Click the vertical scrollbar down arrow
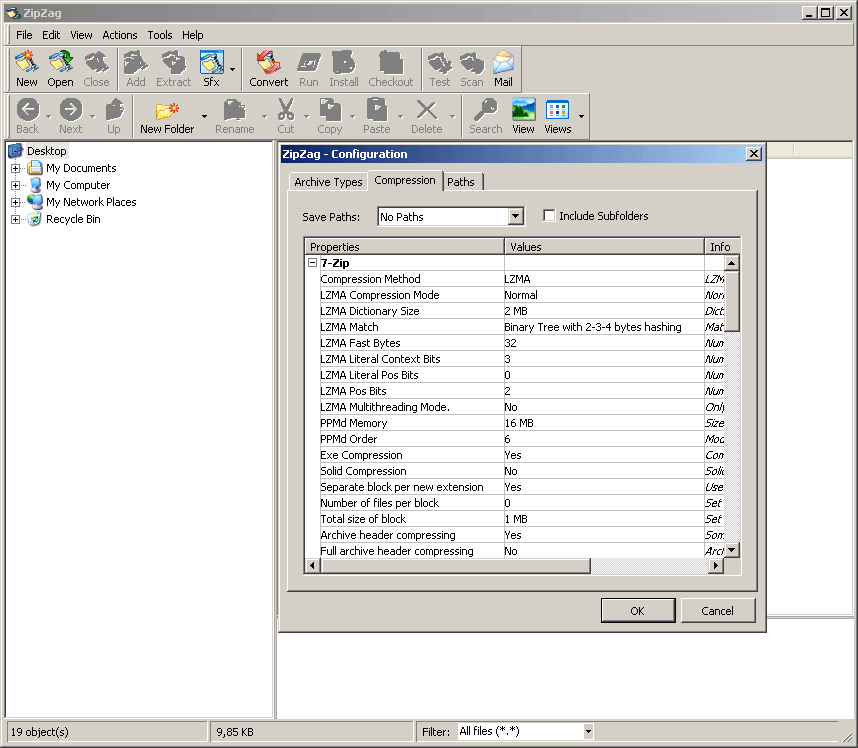 tap(732, 550)
